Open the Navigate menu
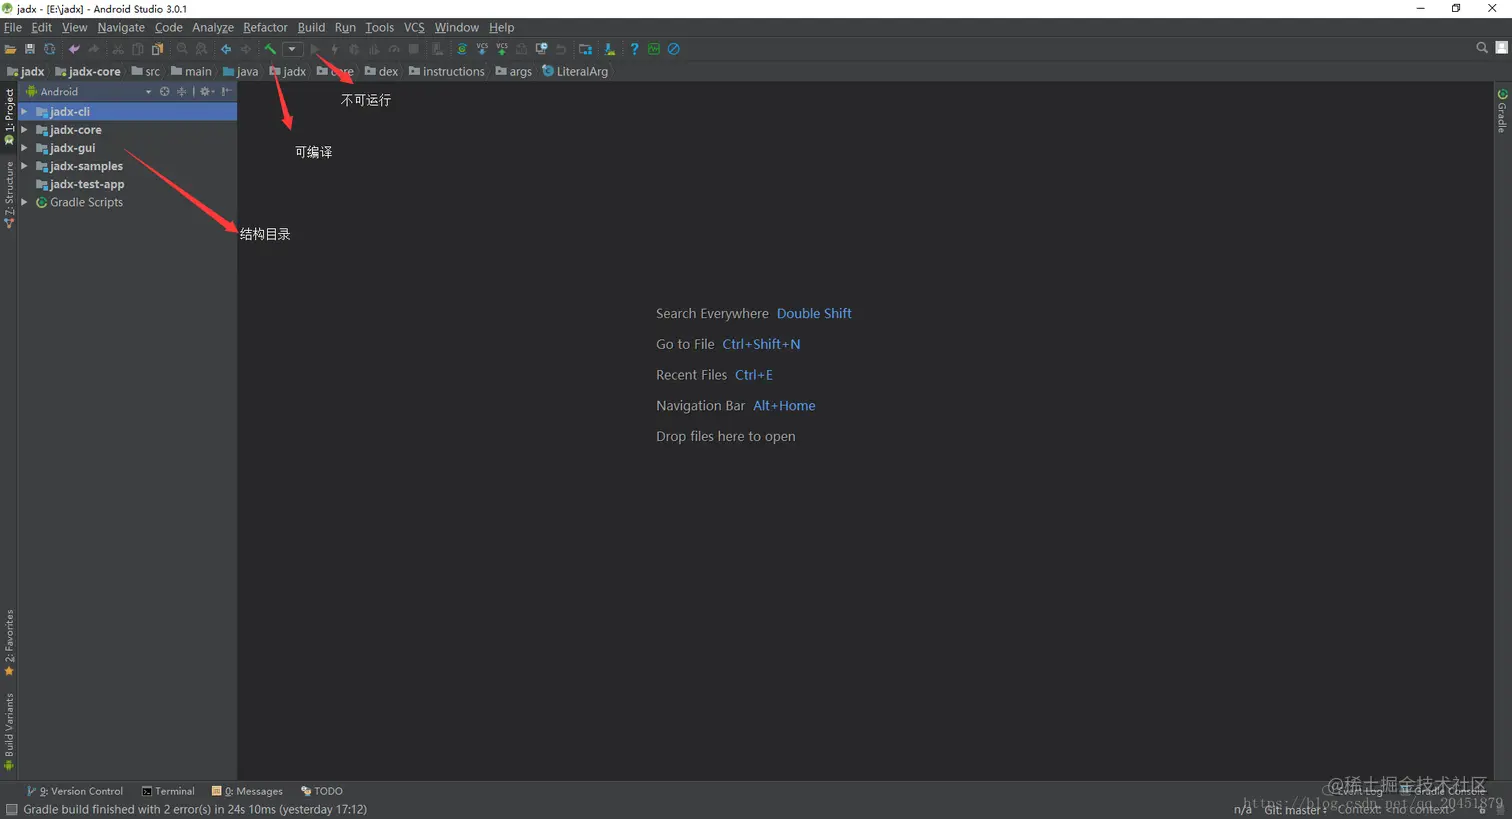Screen dimensions: 1512x819 click(x=121, y=27)
